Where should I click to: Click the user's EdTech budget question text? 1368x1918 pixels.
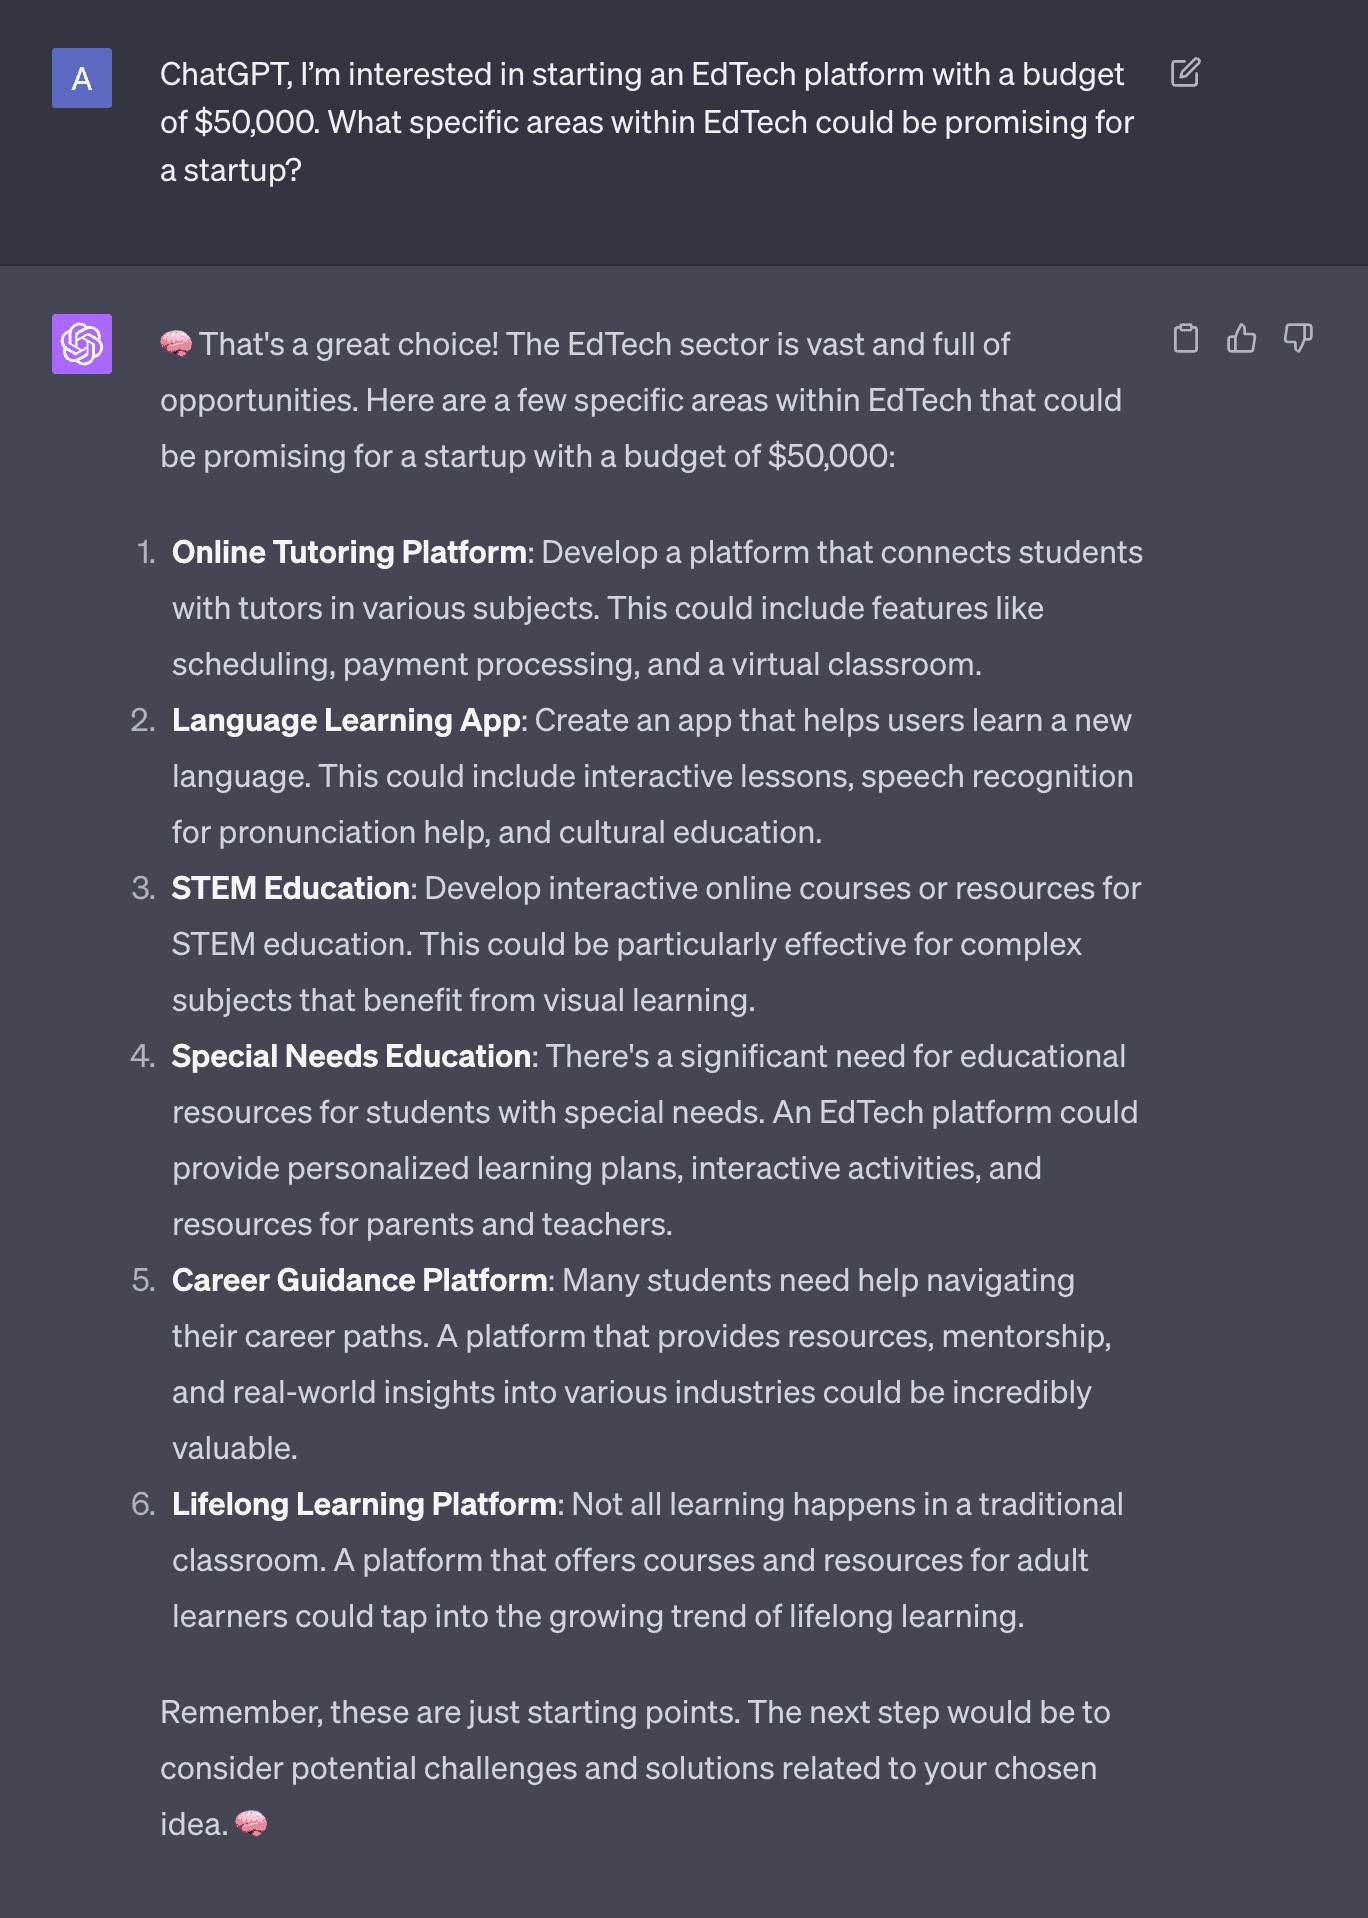pyautogui.click(x=647, y=122)
